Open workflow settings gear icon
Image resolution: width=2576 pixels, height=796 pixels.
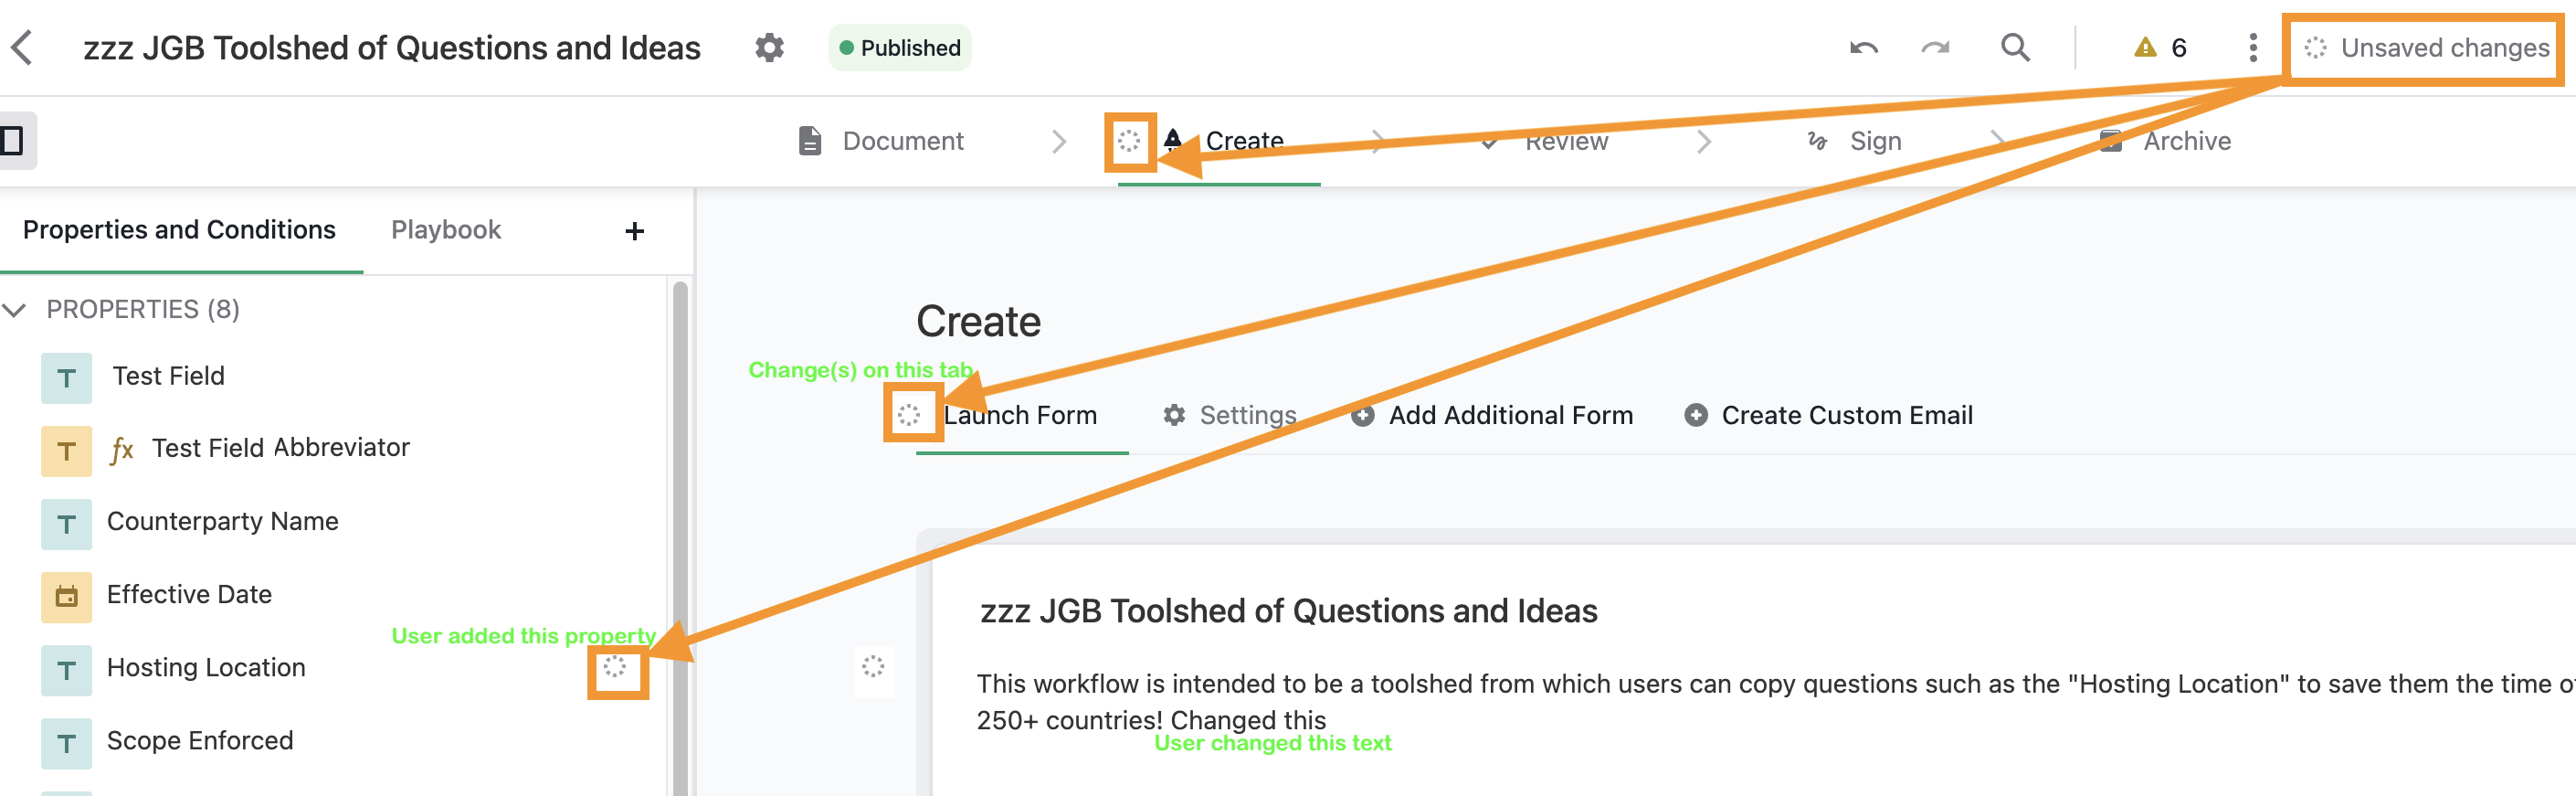click(x=769, y=47)
